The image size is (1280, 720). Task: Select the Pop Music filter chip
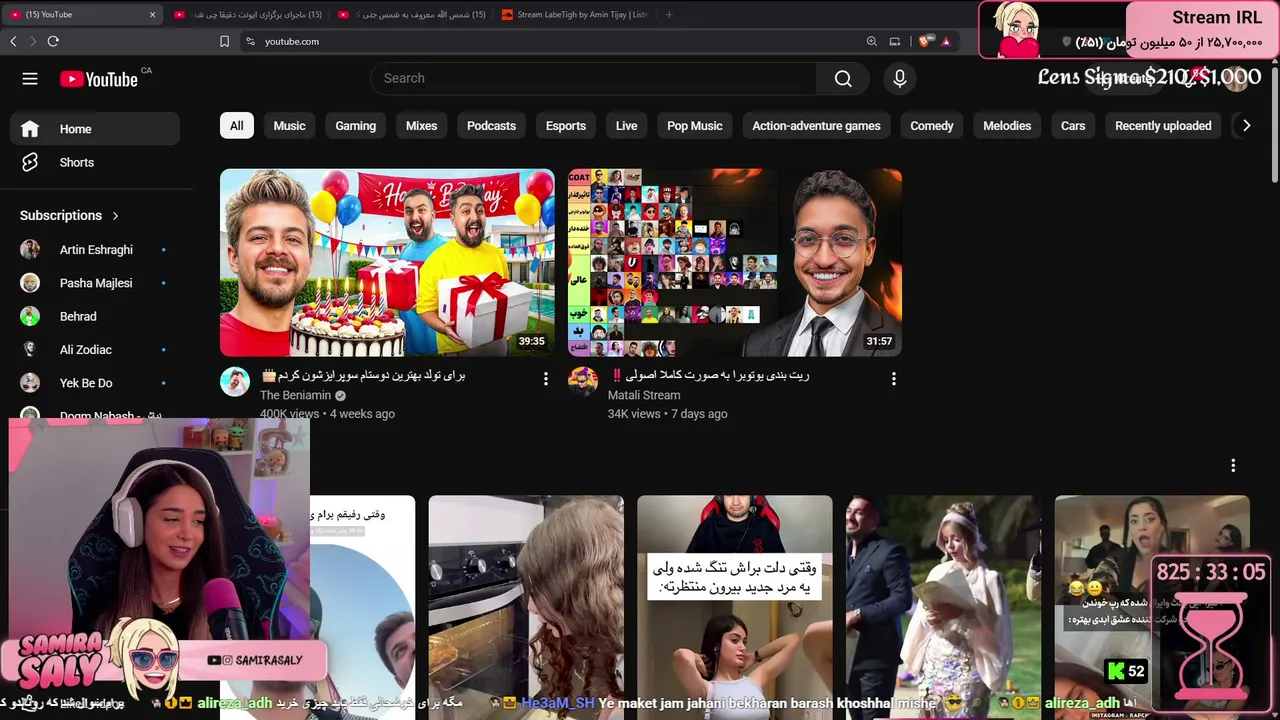(x=695, y=126)
